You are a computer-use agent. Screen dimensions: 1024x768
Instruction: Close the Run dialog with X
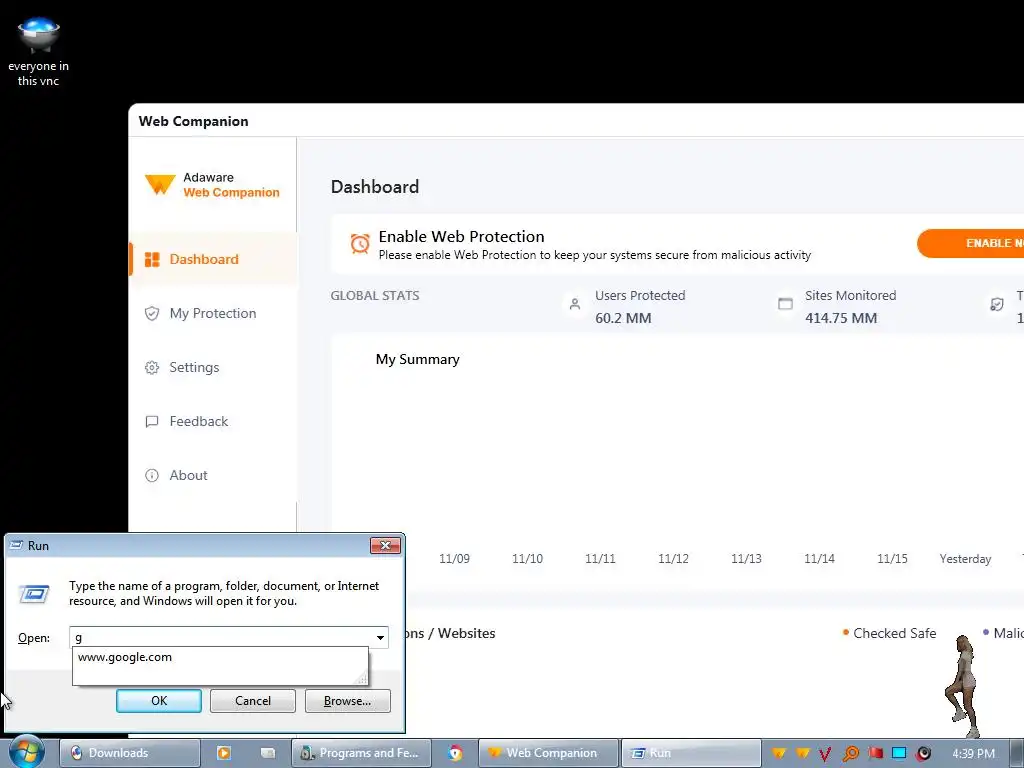385,545
